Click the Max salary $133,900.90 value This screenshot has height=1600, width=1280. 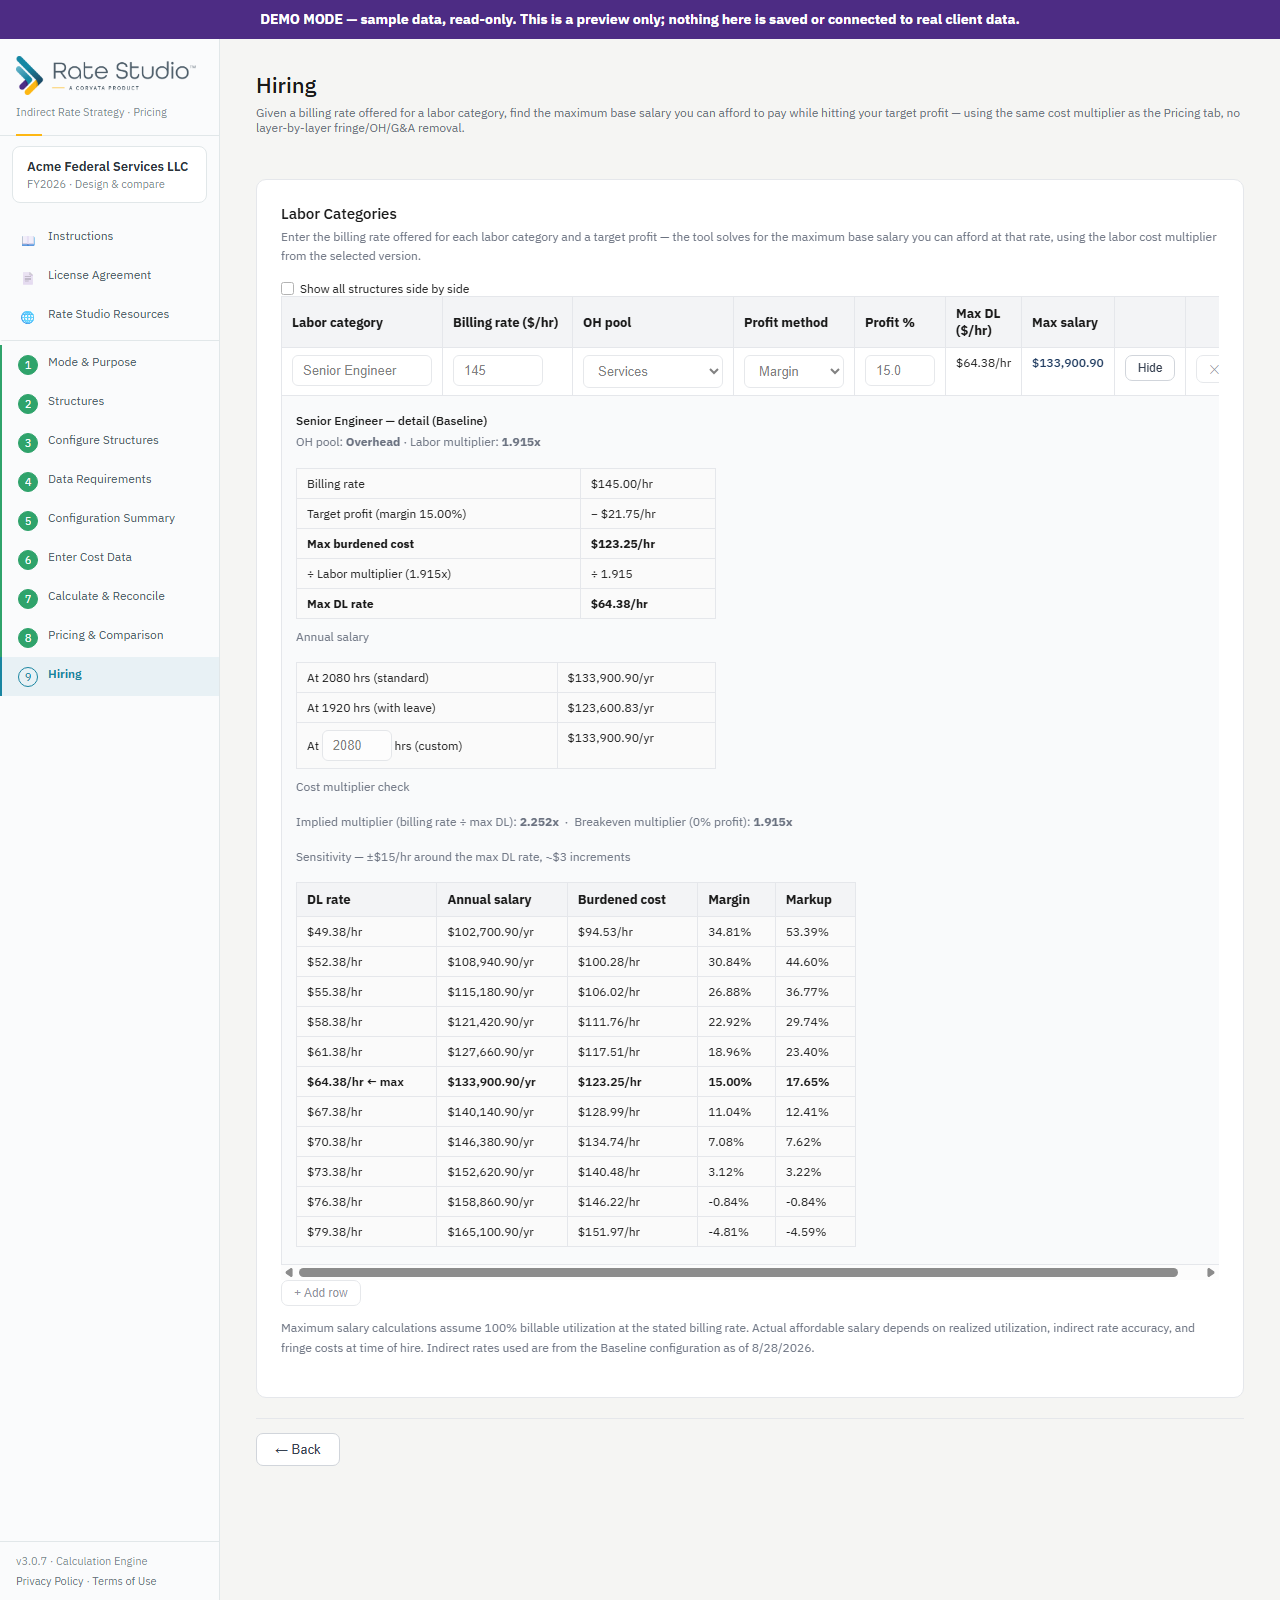[1068, 363]
